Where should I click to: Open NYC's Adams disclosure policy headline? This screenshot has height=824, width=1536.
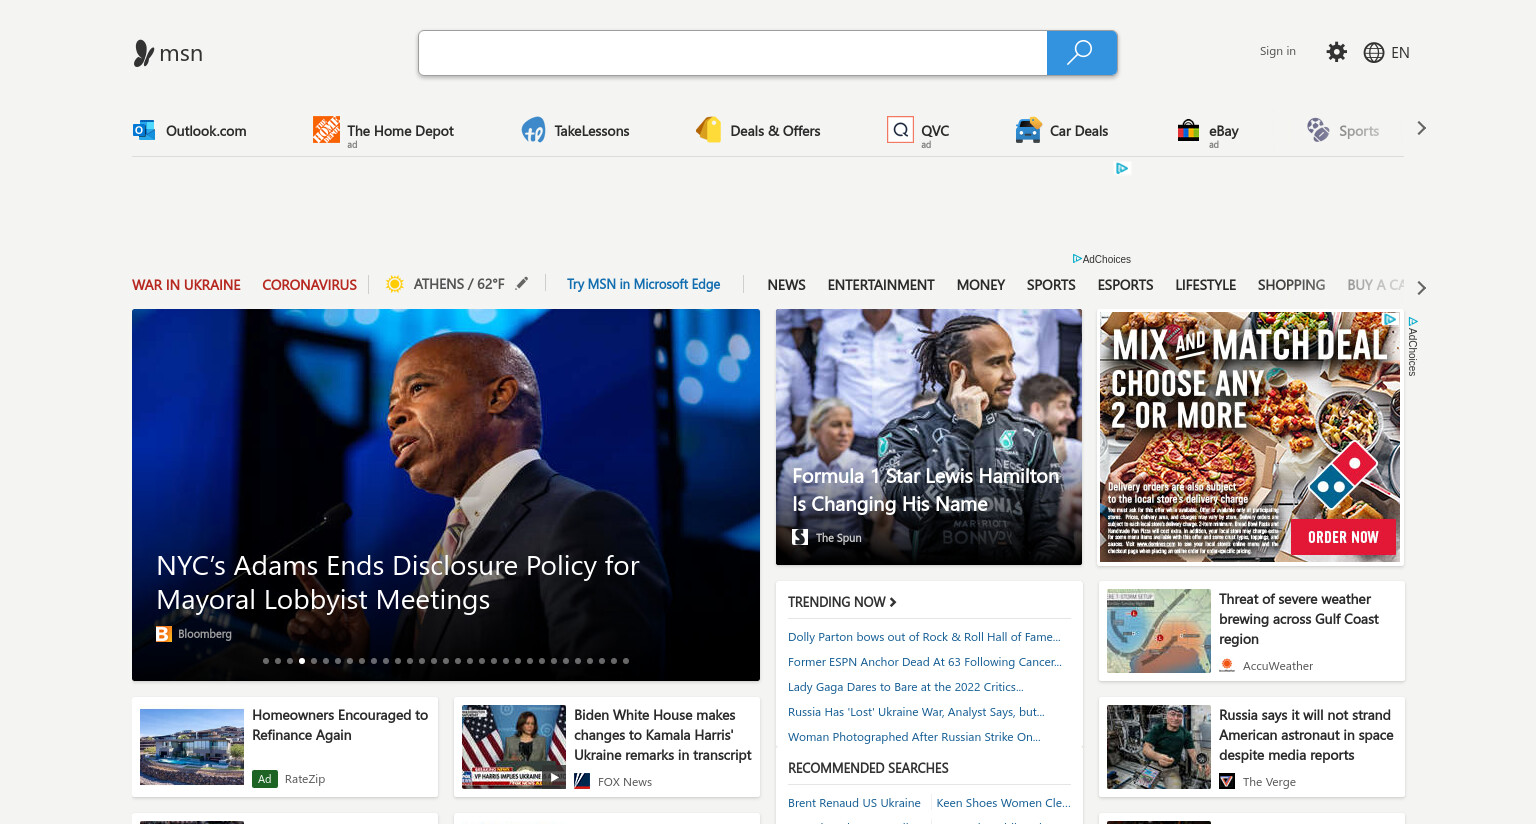397,582
